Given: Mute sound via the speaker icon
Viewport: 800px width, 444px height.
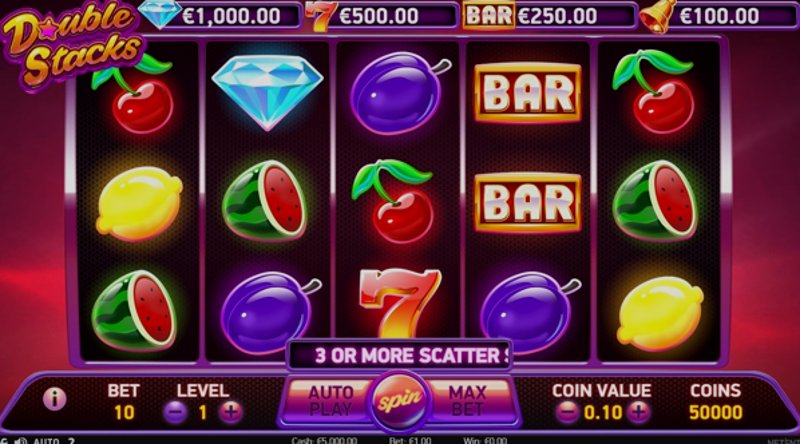Looking at the screenshot, I should (x=20, y=440).
